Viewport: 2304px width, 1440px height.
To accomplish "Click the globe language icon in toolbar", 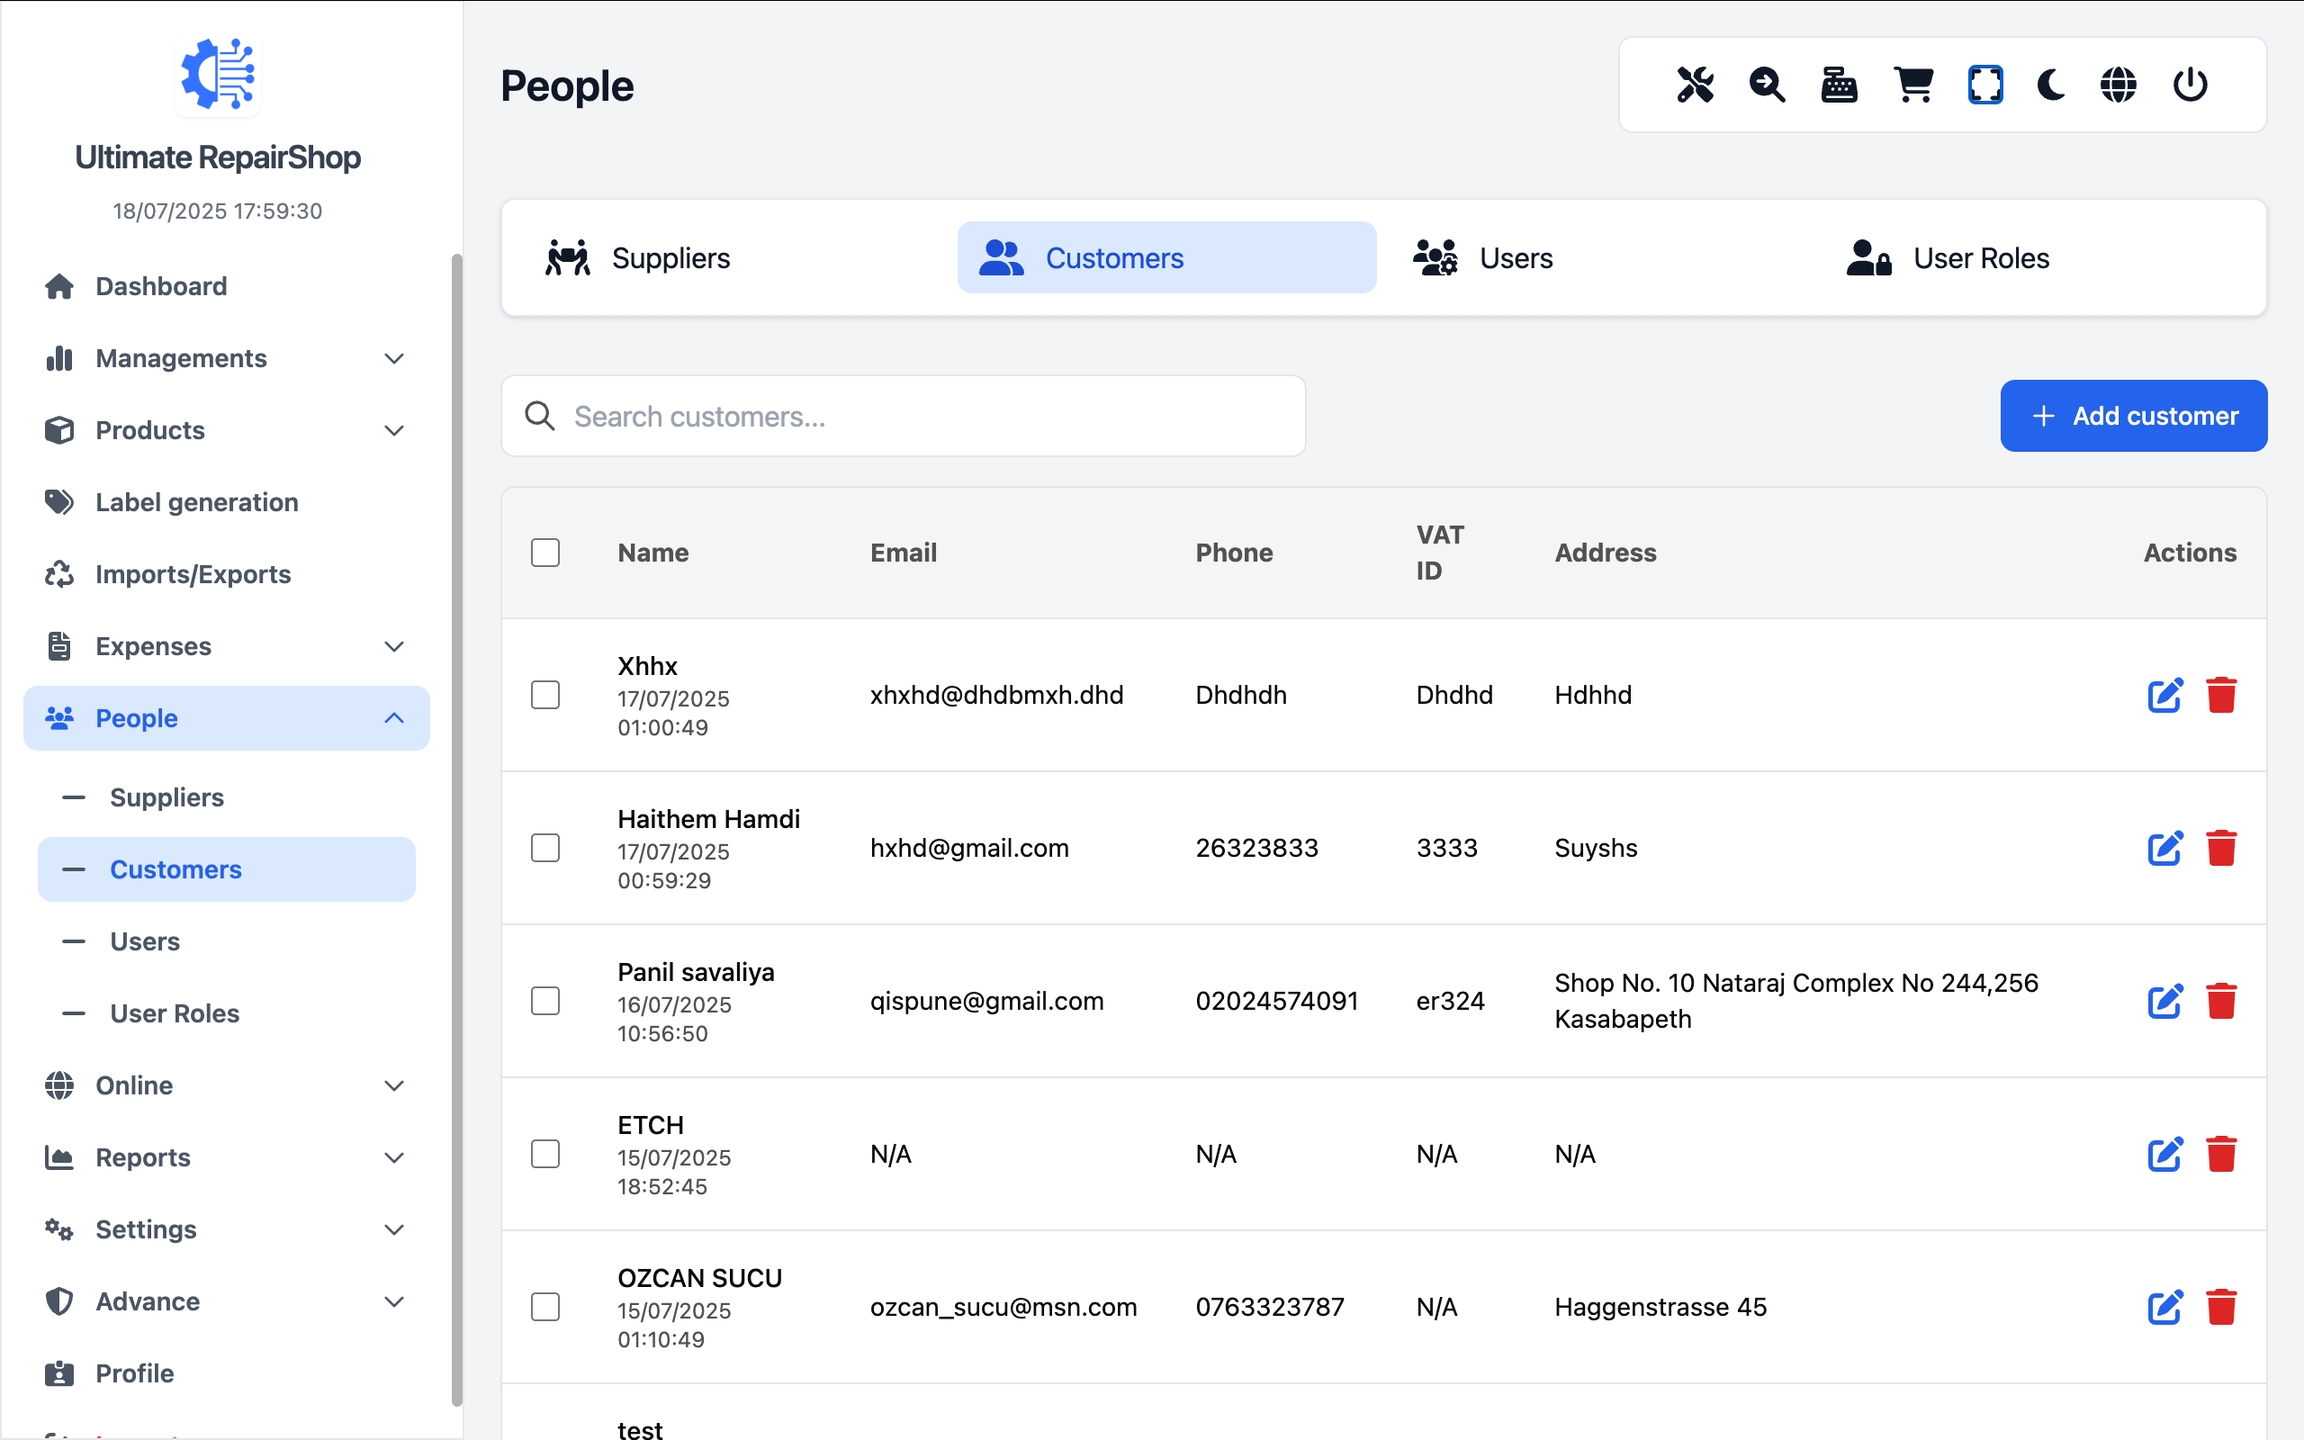I will click(2118, 85).
